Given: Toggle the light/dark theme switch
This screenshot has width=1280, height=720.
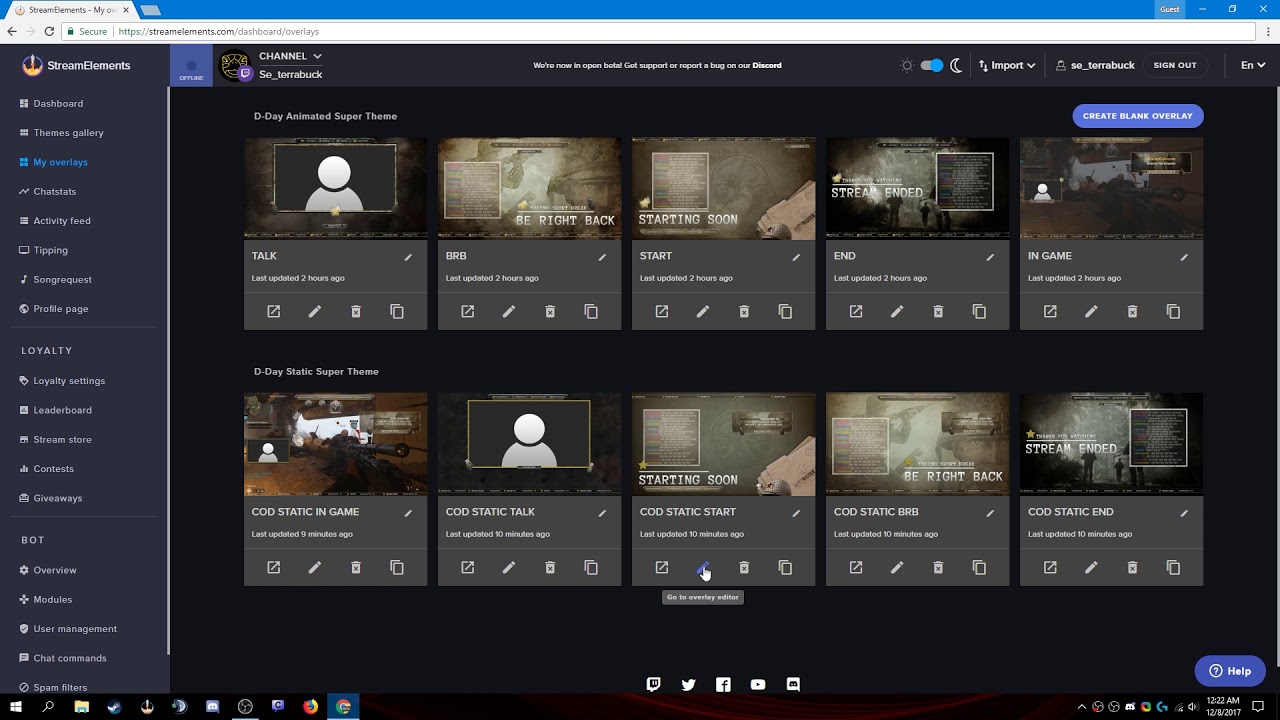Looking at the screenshot, I should pyautogui.click(x=931, y=65).
